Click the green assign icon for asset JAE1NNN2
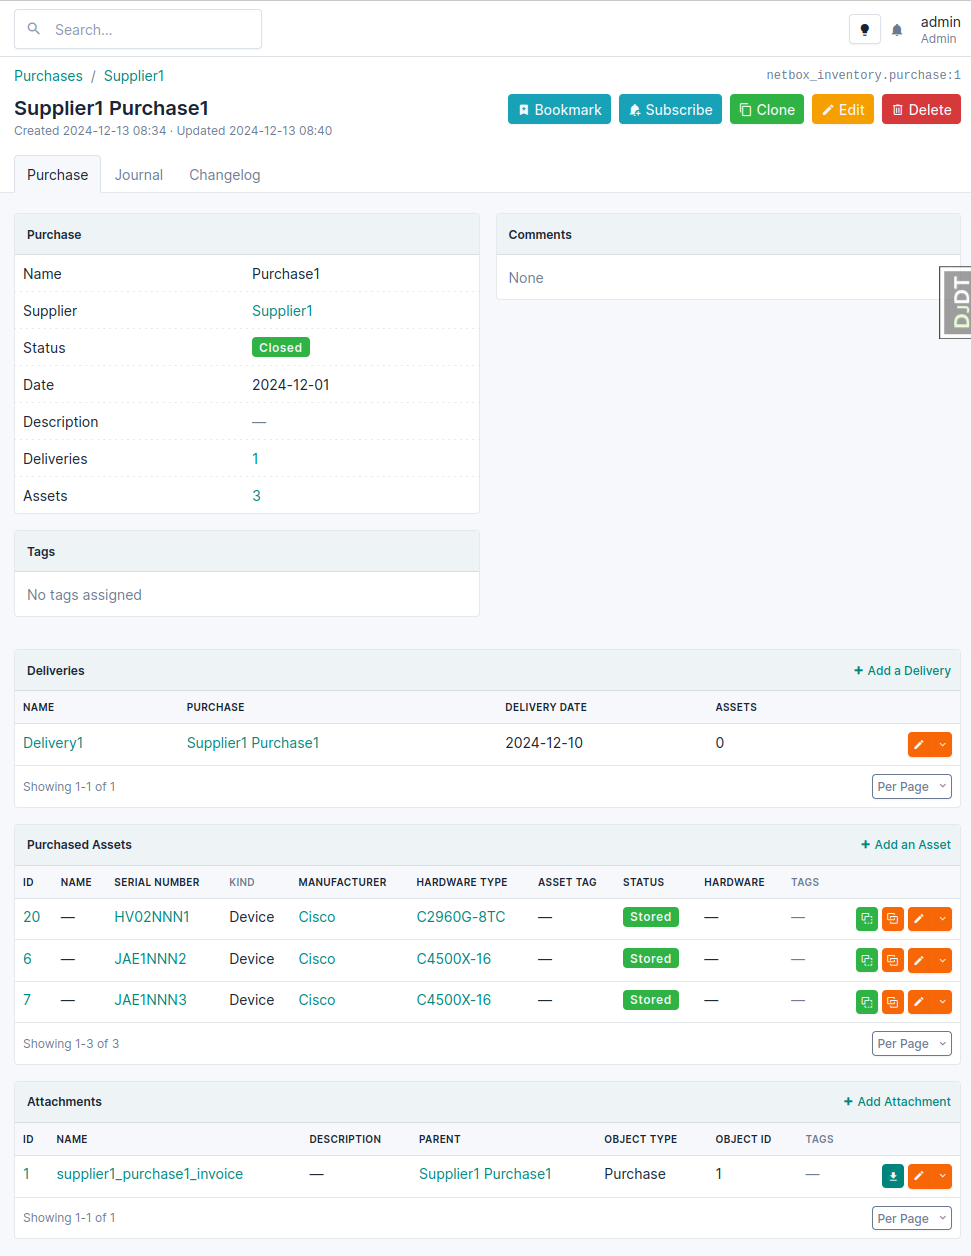The image size is (971, 1256). [x=867, y=960]
